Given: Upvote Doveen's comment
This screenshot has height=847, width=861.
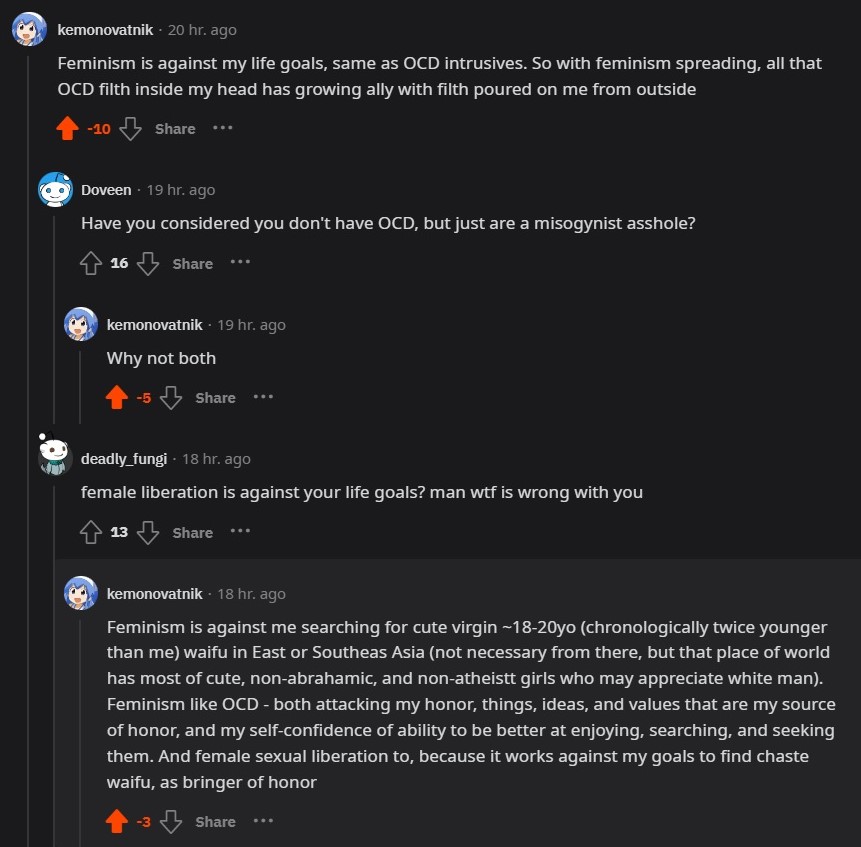Looking at the screenshot, I should click(x=91, y=263).
